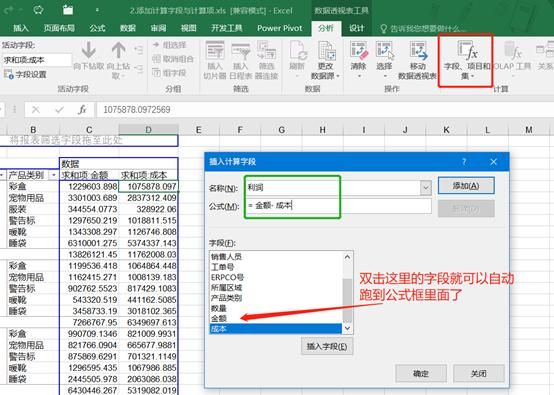The image size is (554, 395).
Task: Open the 字段、项目和集 calculations menu
Action: (466, 60)
